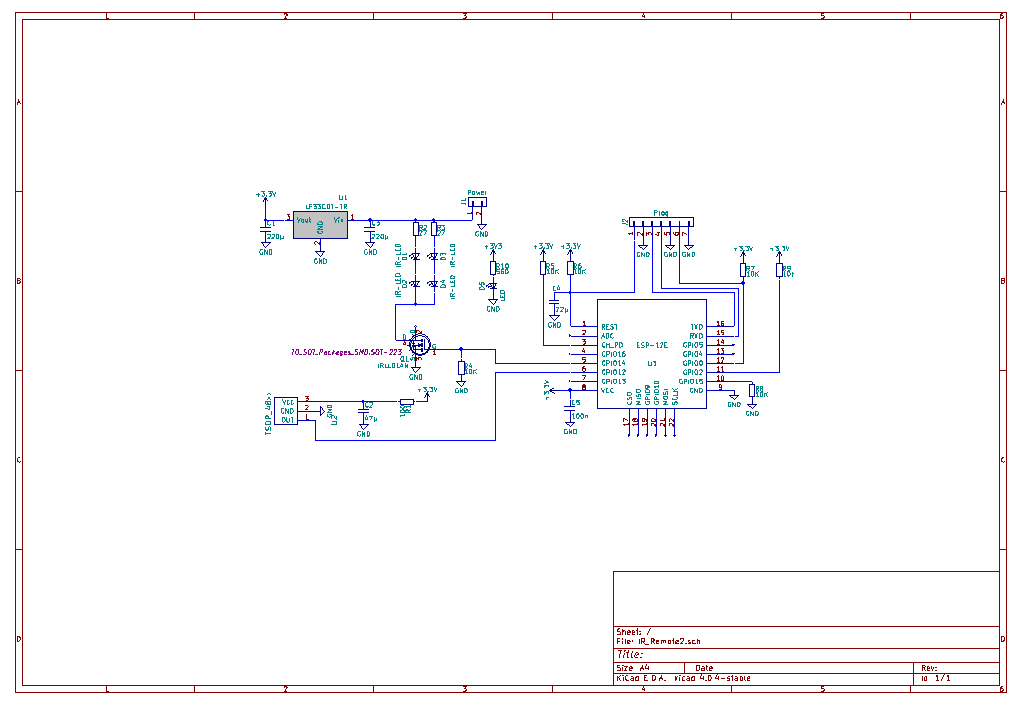Select the D3 IR-LED diode symbol
This screenshot has width=1016, height=708.
tap(433, 257)
